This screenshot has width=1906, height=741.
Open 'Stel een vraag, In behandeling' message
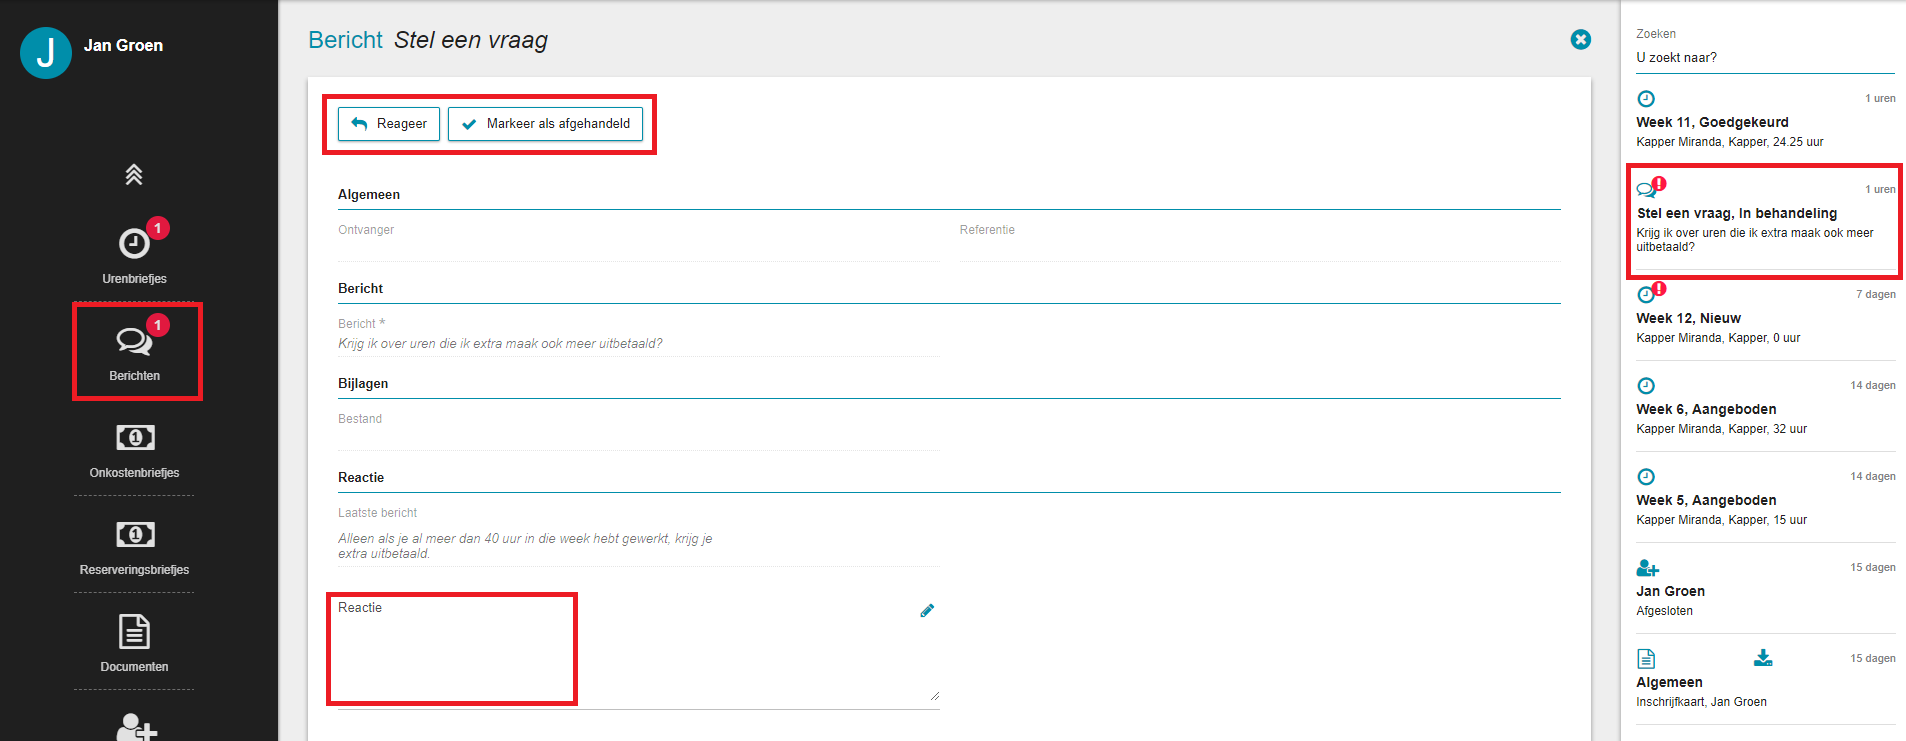pos(1765,219)
